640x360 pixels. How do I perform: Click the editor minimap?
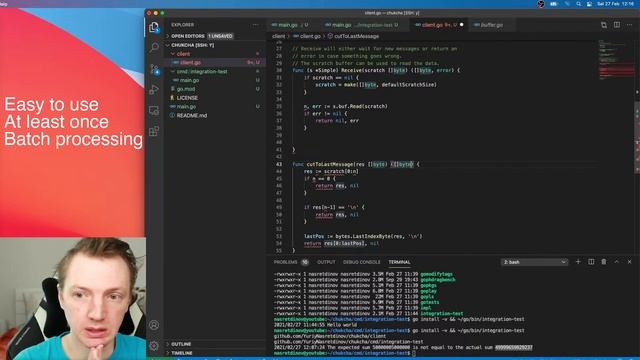(x=615, y=61)
